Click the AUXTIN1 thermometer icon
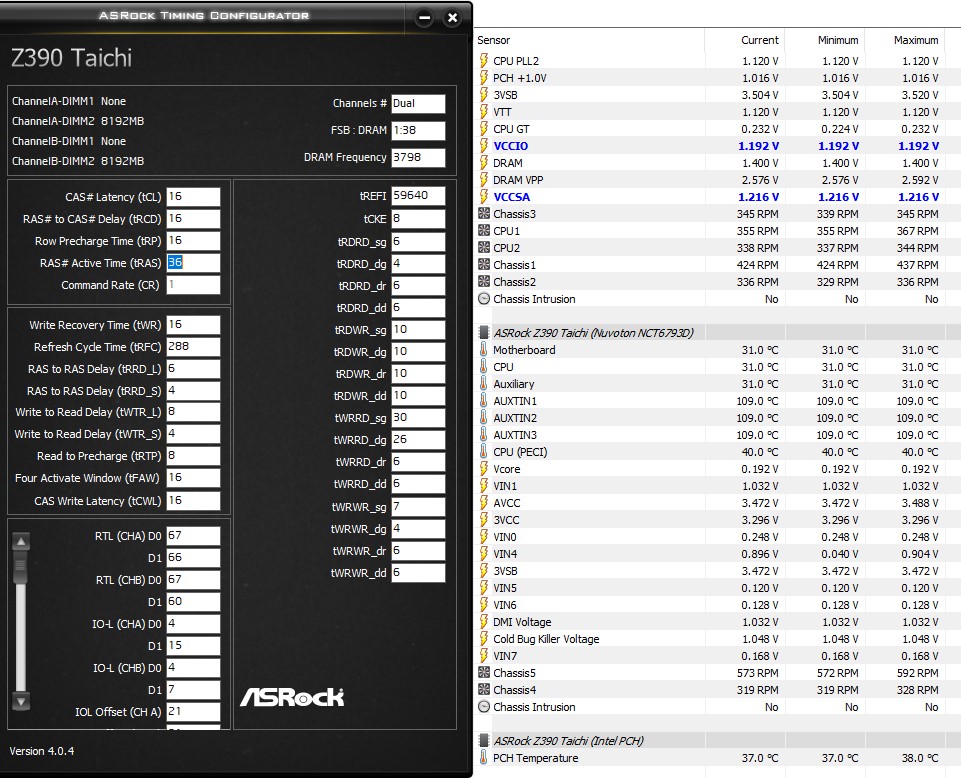Image resolution: width=961 pixels, height=778 pixels. 484,401
